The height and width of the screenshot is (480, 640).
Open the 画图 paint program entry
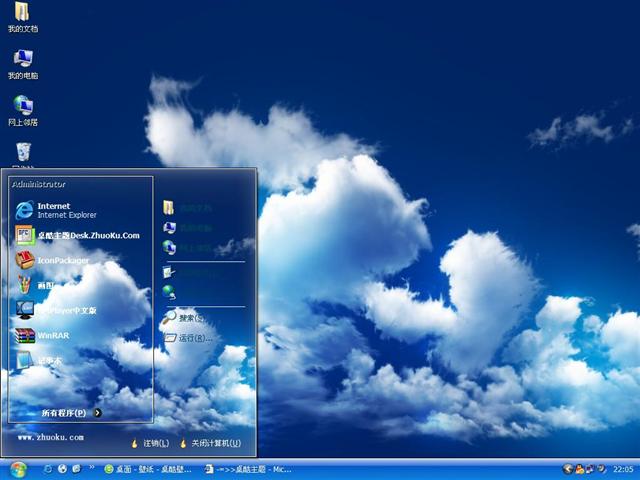[x=45, y=285]
